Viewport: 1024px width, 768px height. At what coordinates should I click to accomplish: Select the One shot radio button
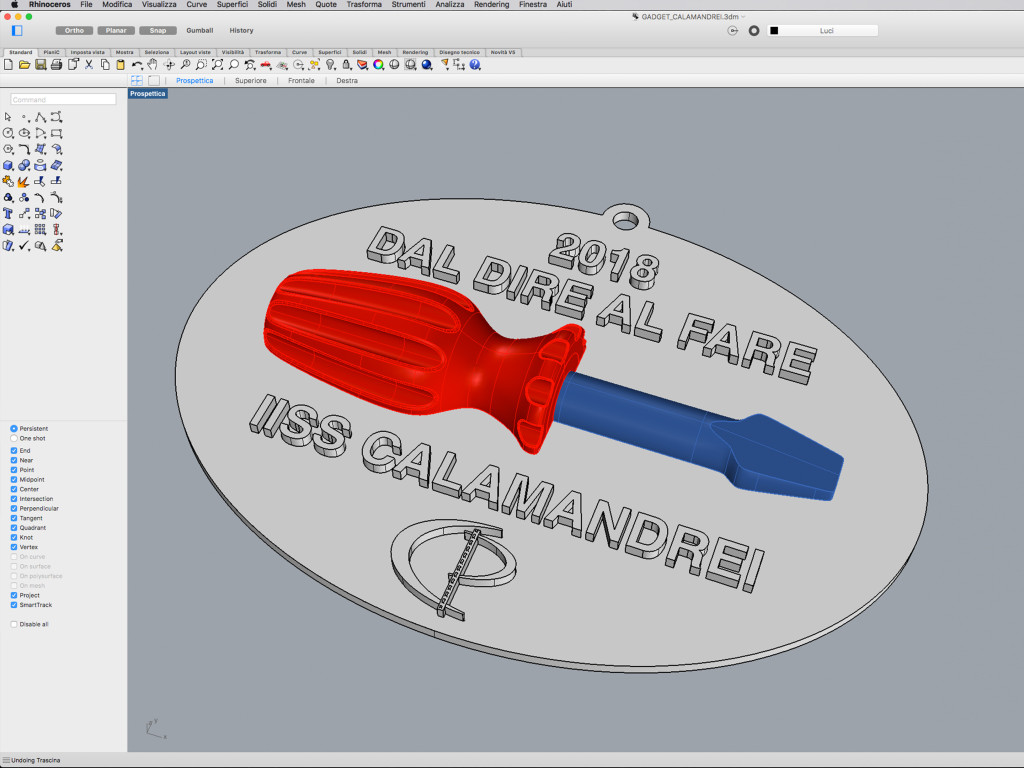14,438
